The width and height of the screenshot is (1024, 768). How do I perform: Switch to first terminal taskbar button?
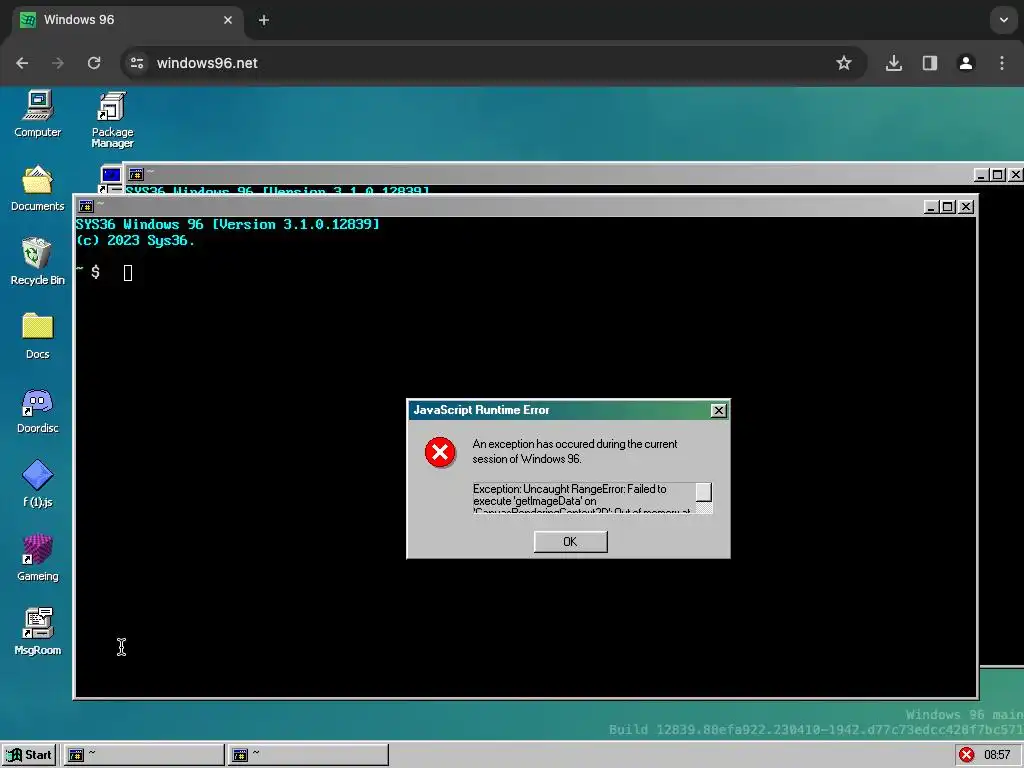(x=144, y=755)
